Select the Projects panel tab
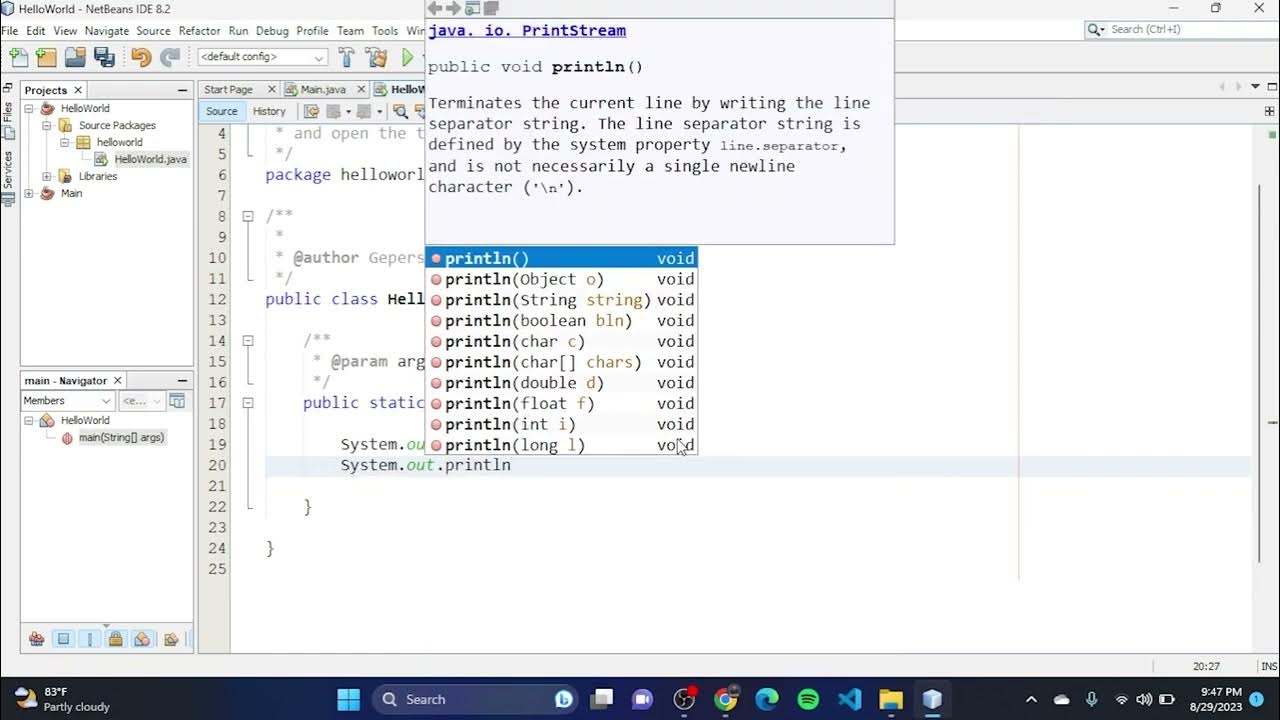This screenshot has width=1280, height=720. [45, 90]
